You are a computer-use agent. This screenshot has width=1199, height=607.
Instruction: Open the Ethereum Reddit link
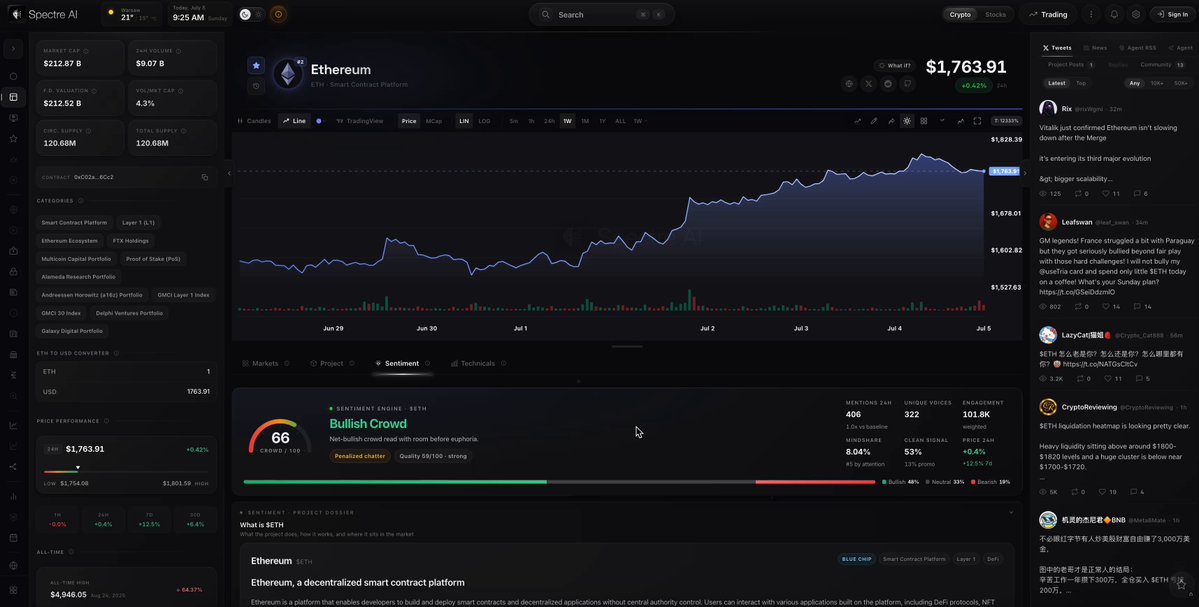889,84
